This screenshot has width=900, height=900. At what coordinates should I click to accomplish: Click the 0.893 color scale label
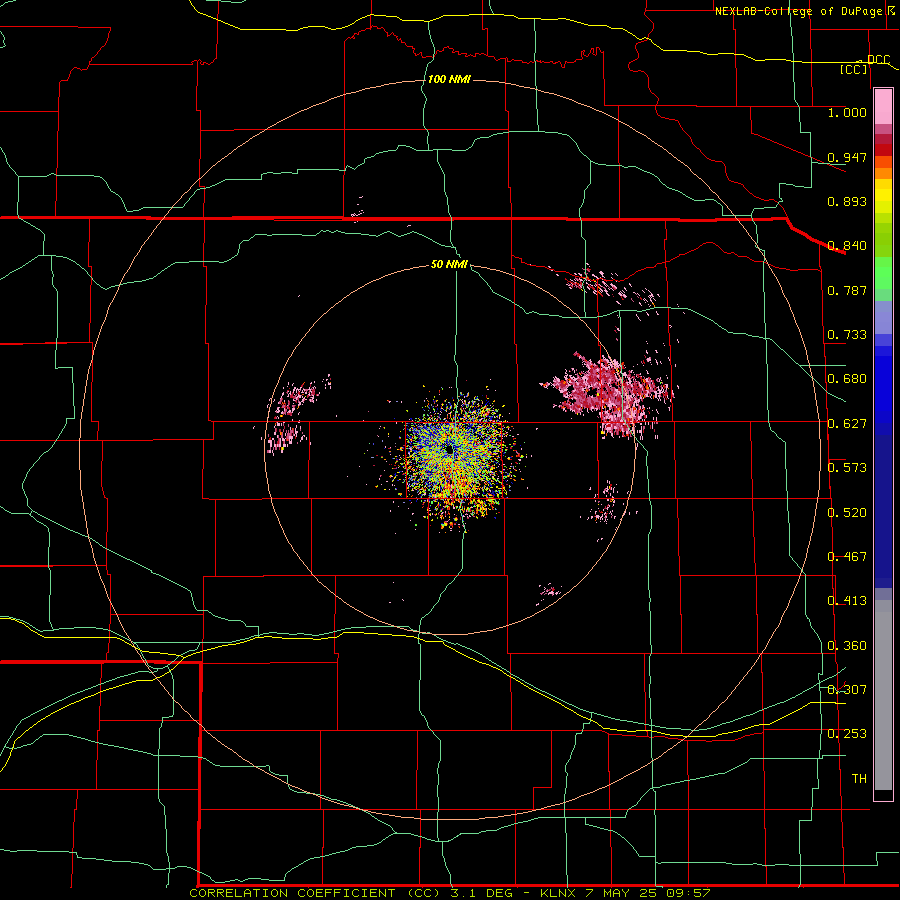(847, 201)
